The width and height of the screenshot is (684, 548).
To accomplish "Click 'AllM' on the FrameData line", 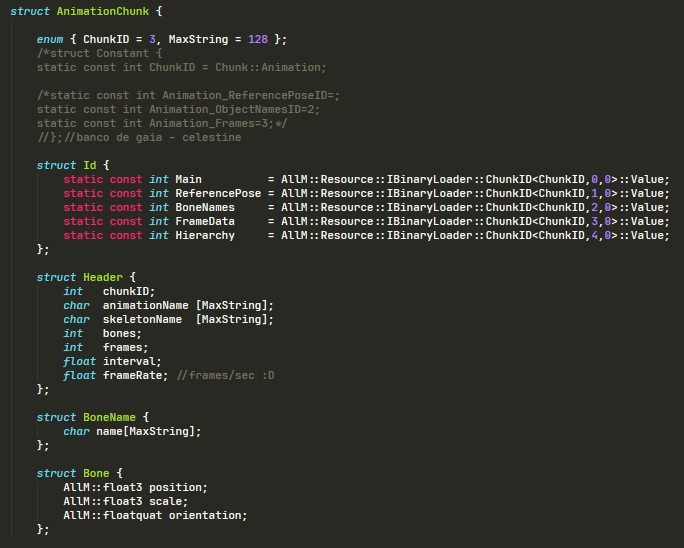I will (294, 221).
